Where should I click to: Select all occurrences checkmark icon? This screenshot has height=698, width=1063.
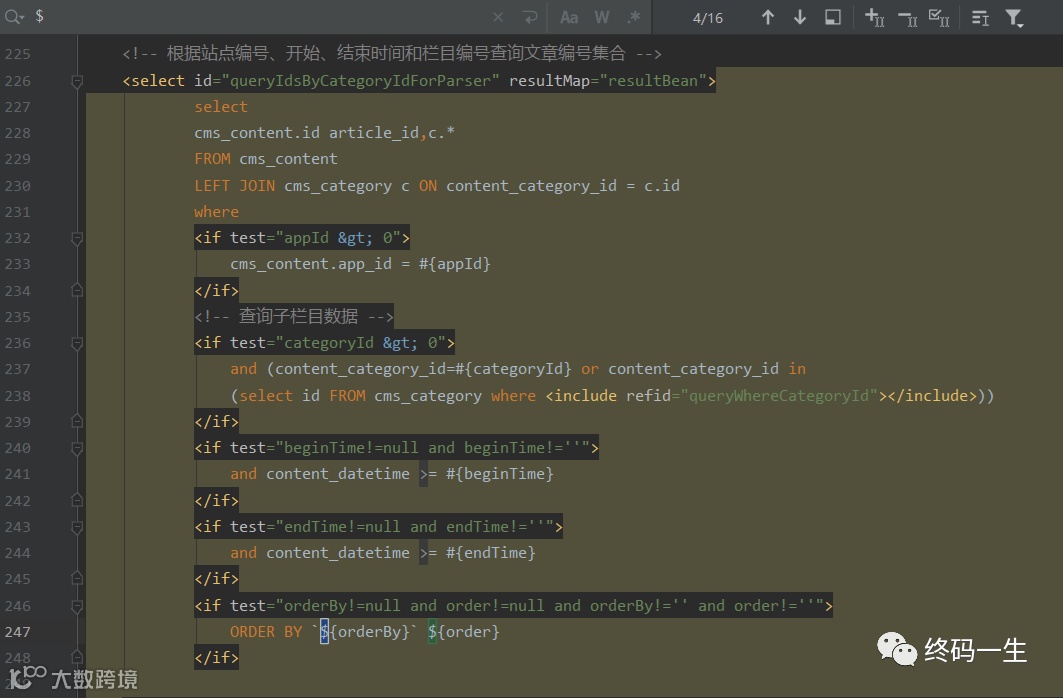939,17
